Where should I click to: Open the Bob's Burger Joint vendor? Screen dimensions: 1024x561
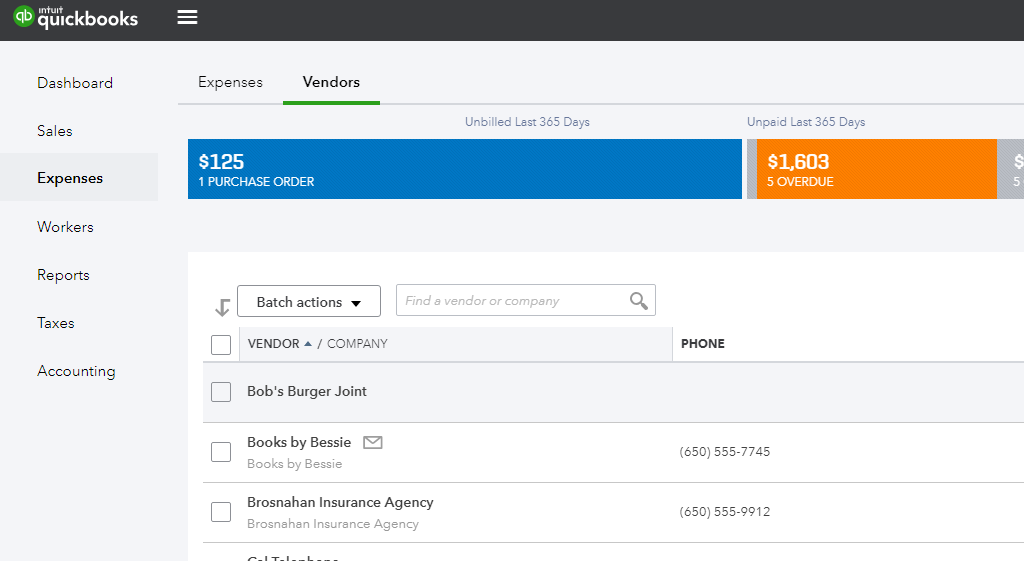307,391
